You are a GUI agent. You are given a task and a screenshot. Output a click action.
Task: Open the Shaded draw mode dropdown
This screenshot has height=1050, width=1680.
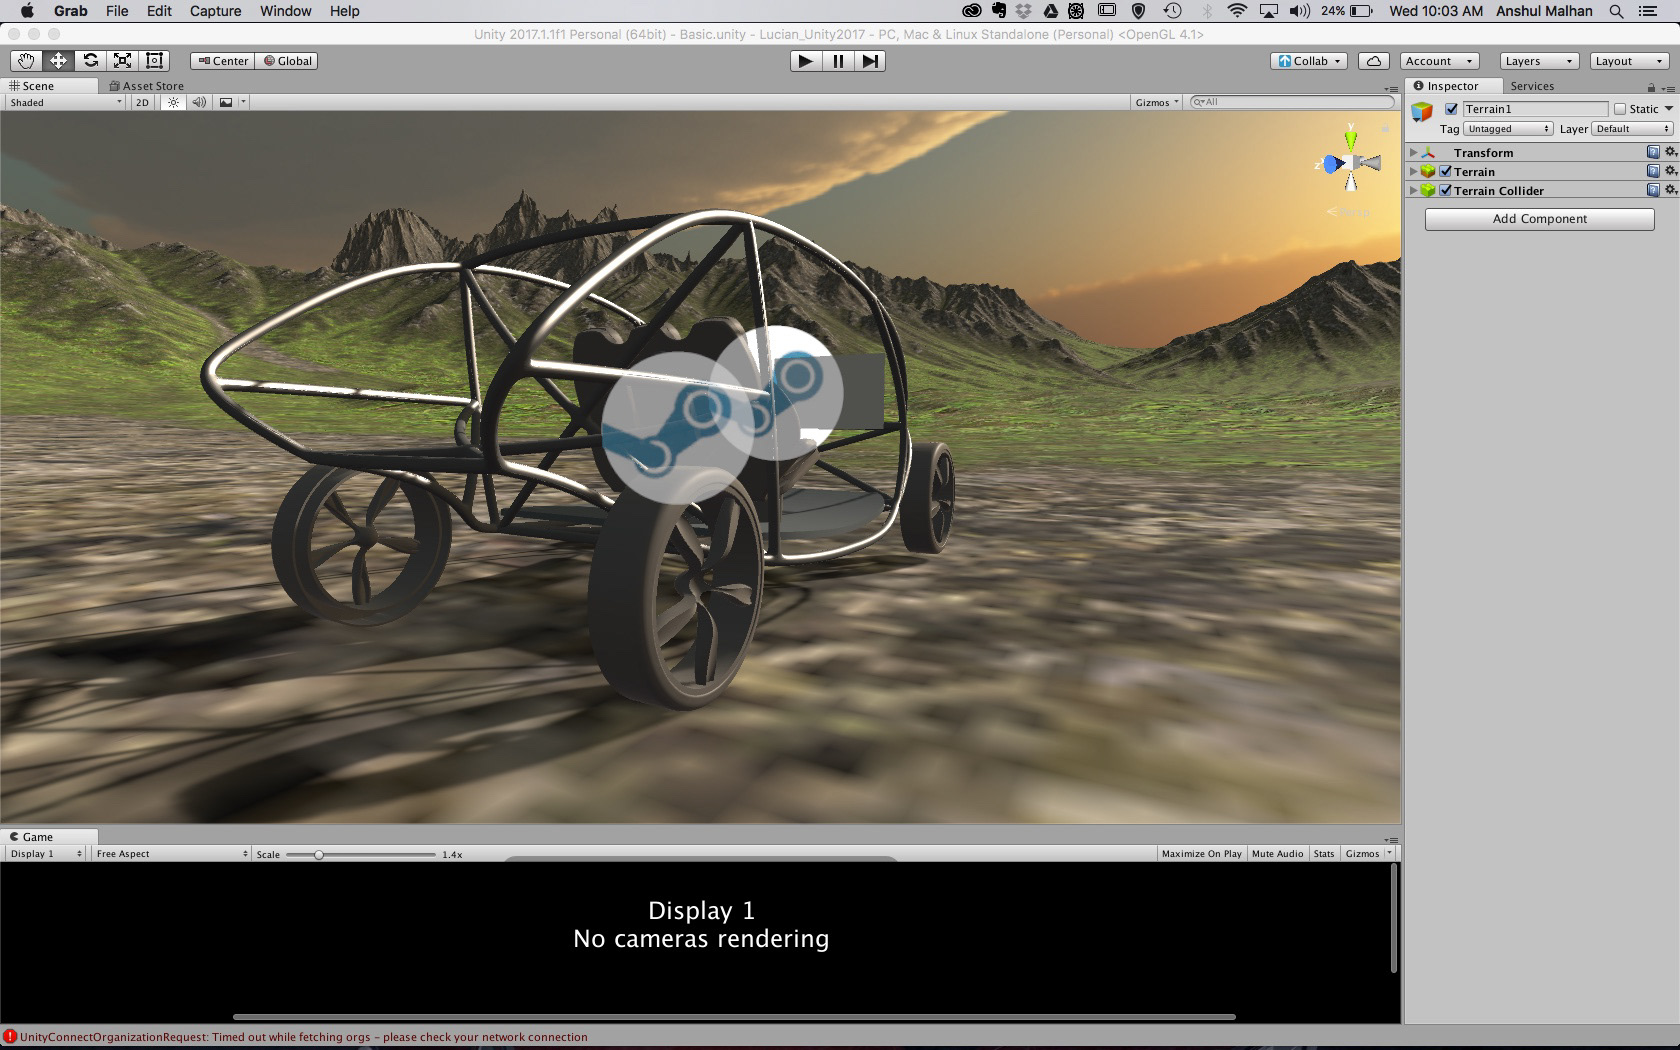65,102
